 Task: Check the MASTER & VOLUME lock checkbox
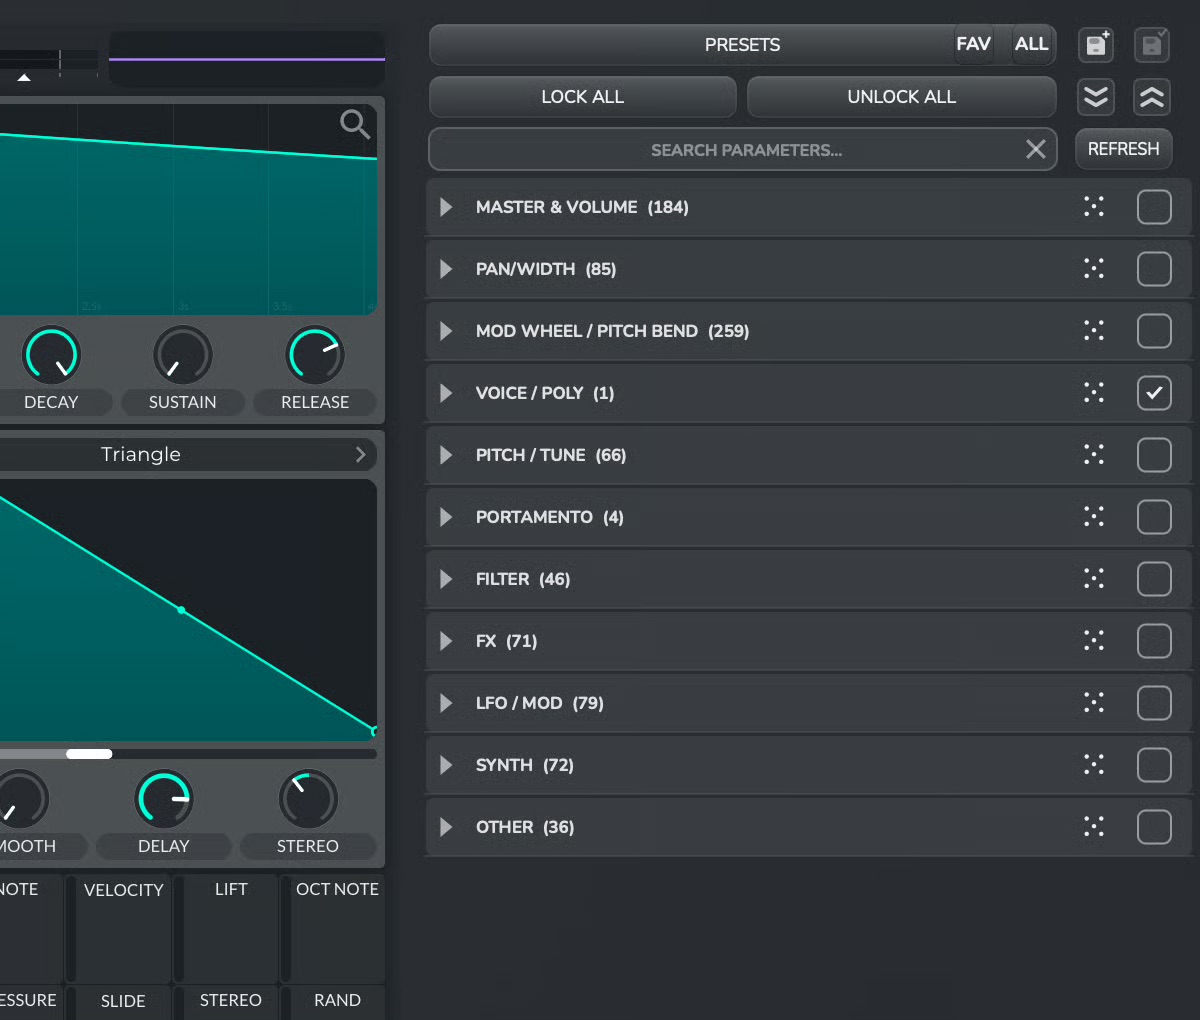1154,207
